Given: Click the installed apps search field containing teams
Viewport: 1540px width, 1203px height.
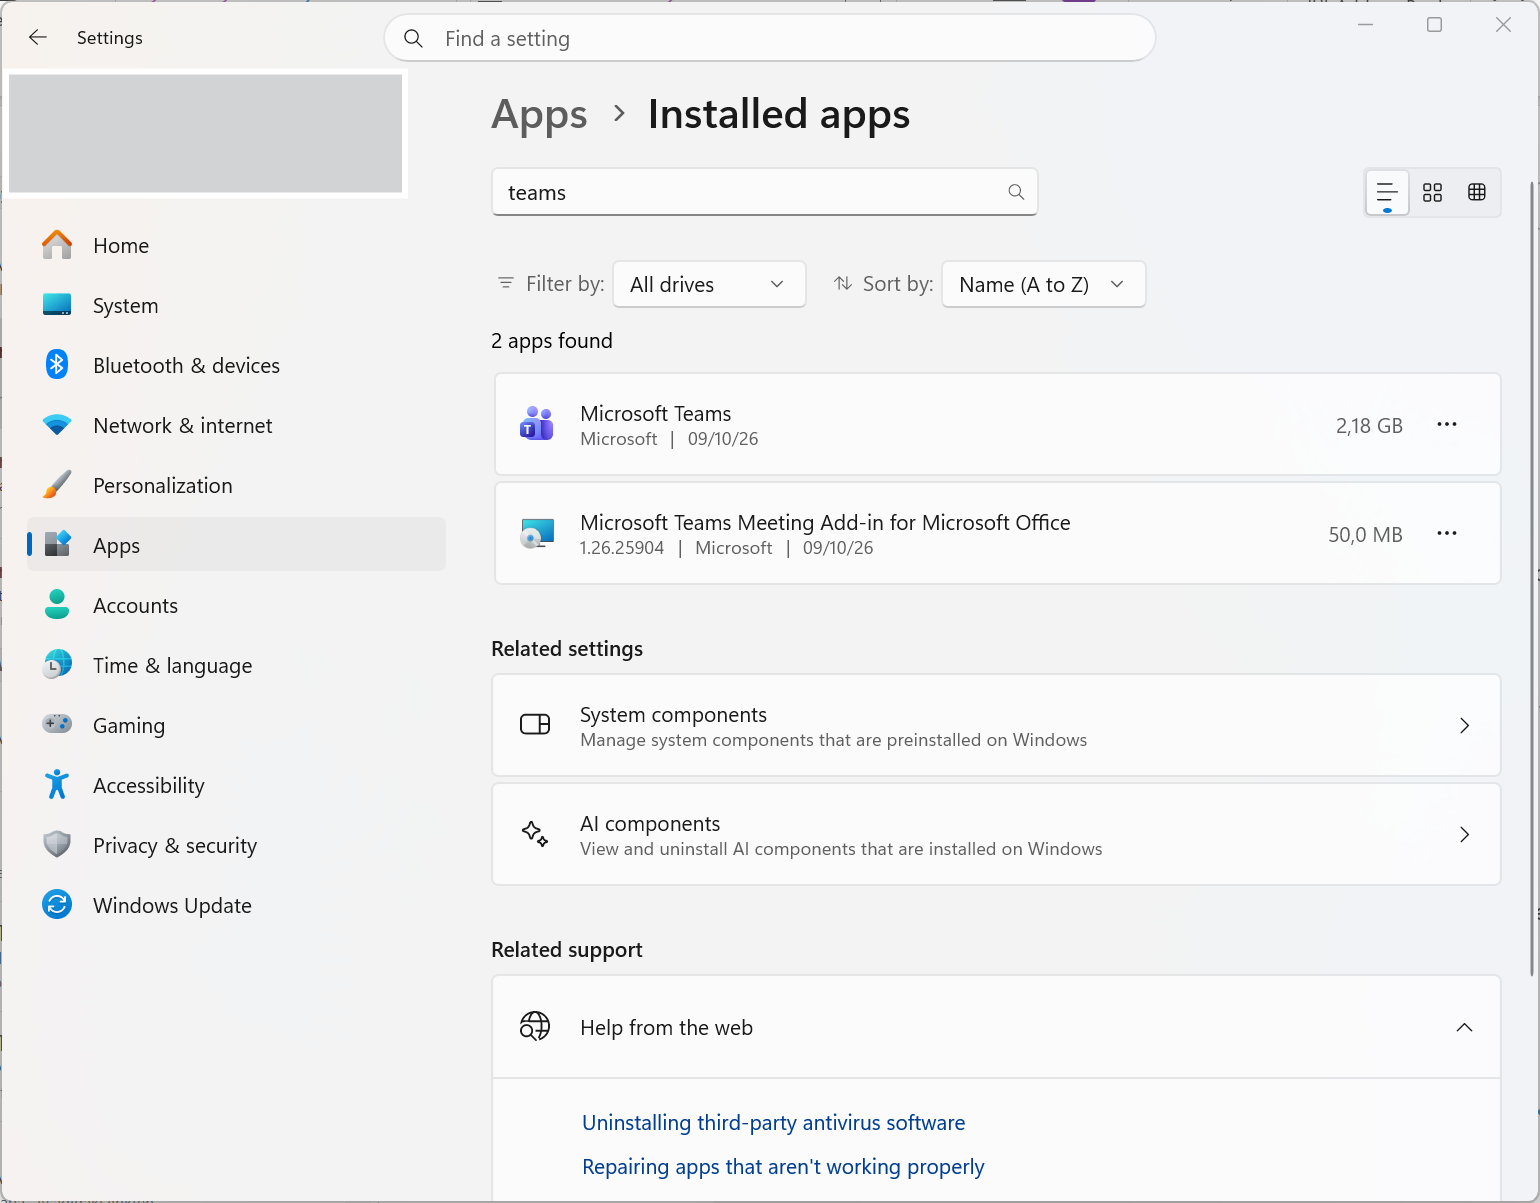Looking at the screenshot, I should point(764,192).
